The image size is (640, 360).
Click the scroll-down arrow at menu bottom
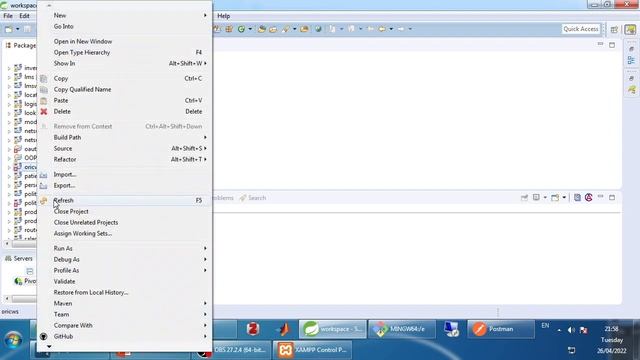click(x=49, y=347)
